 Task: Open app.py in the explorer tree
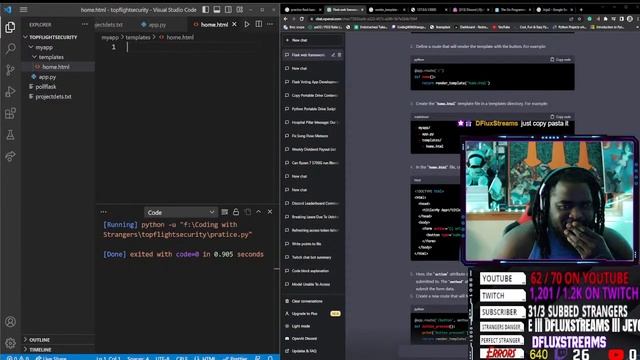click(x=47, y=77)
